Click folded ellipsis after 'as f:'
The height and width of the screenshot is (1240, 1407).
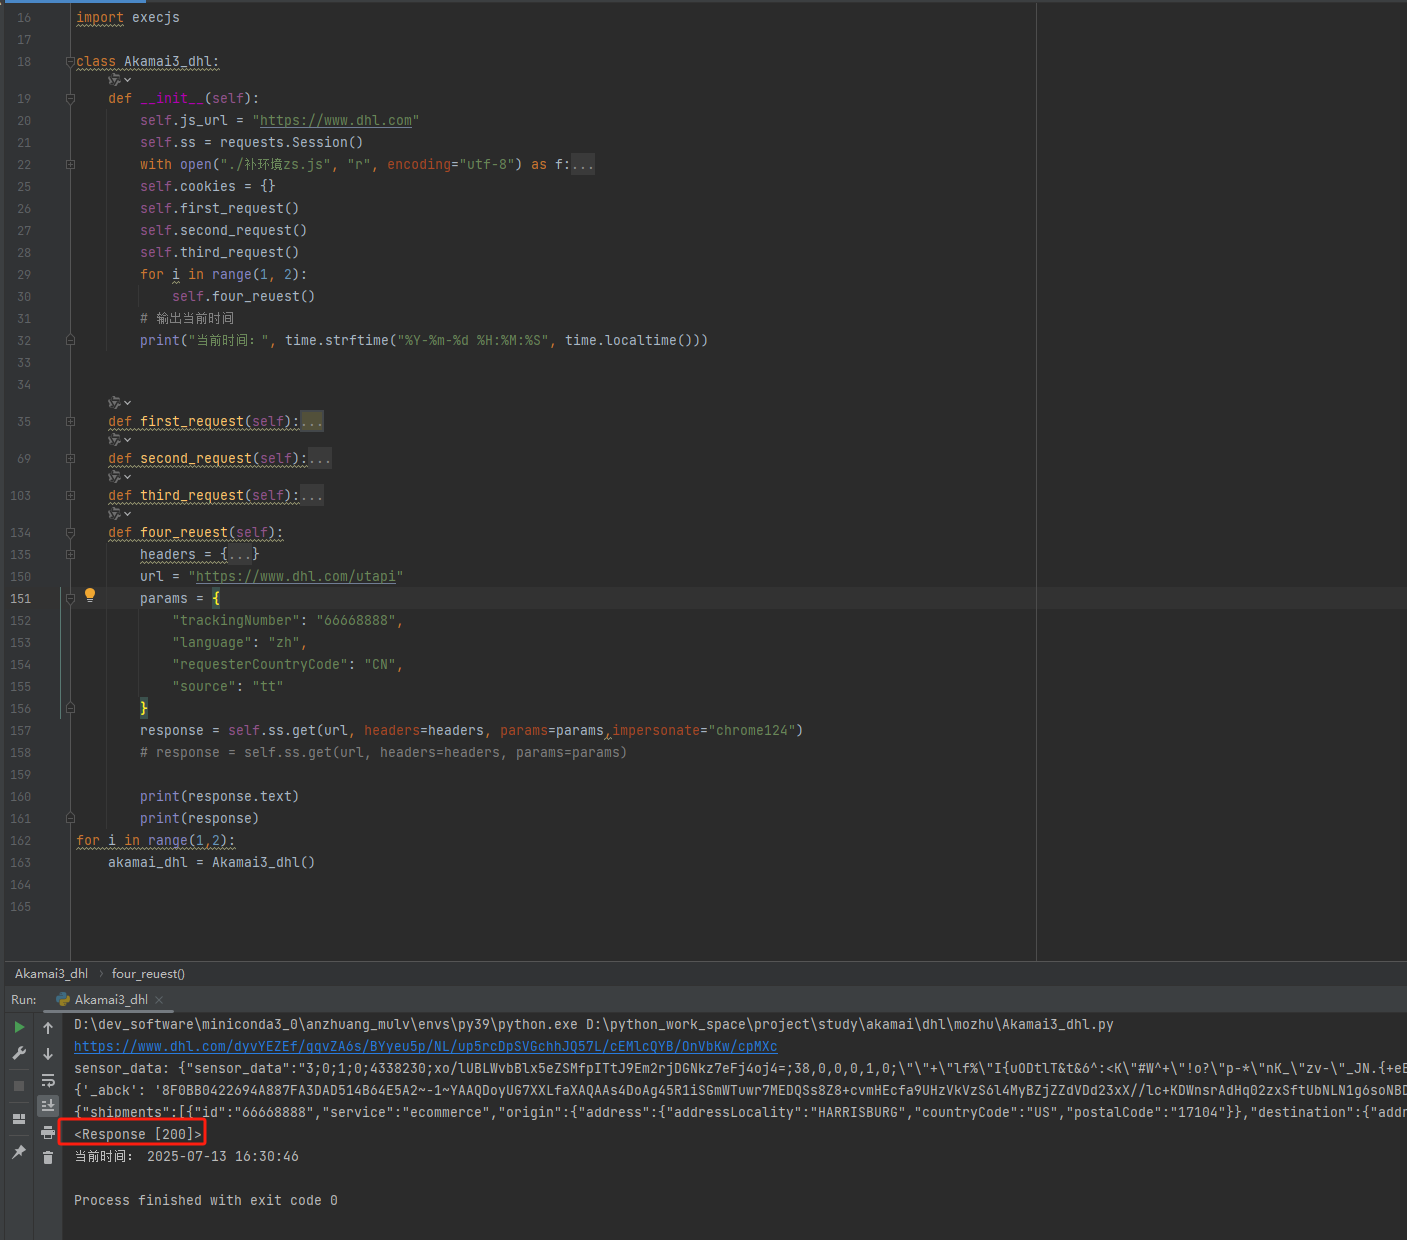pyautogui.click(x=583, y=165)
